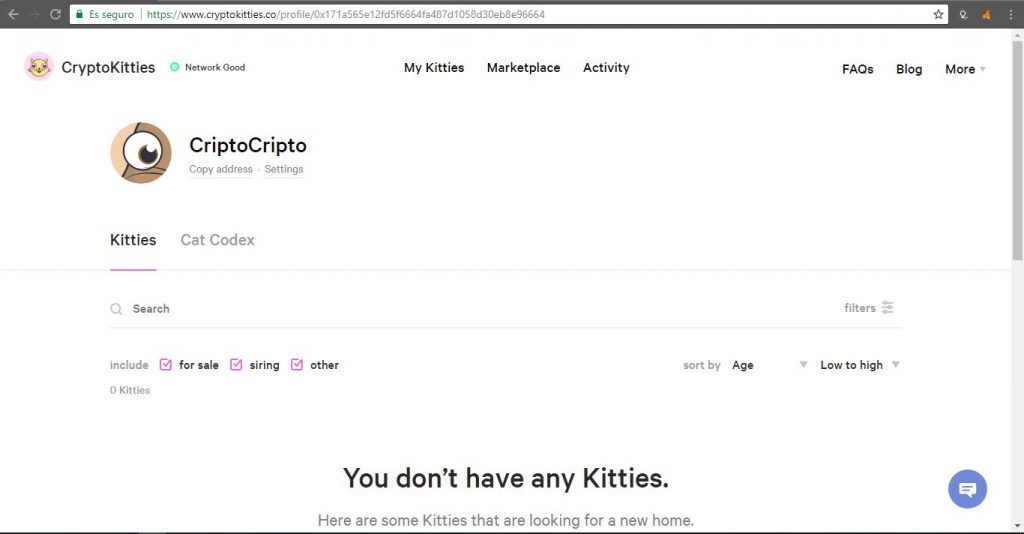Click the page vertical scrollbar thumb
Viewport: 1024px width, 534px height.
(x=1017, y=151)
